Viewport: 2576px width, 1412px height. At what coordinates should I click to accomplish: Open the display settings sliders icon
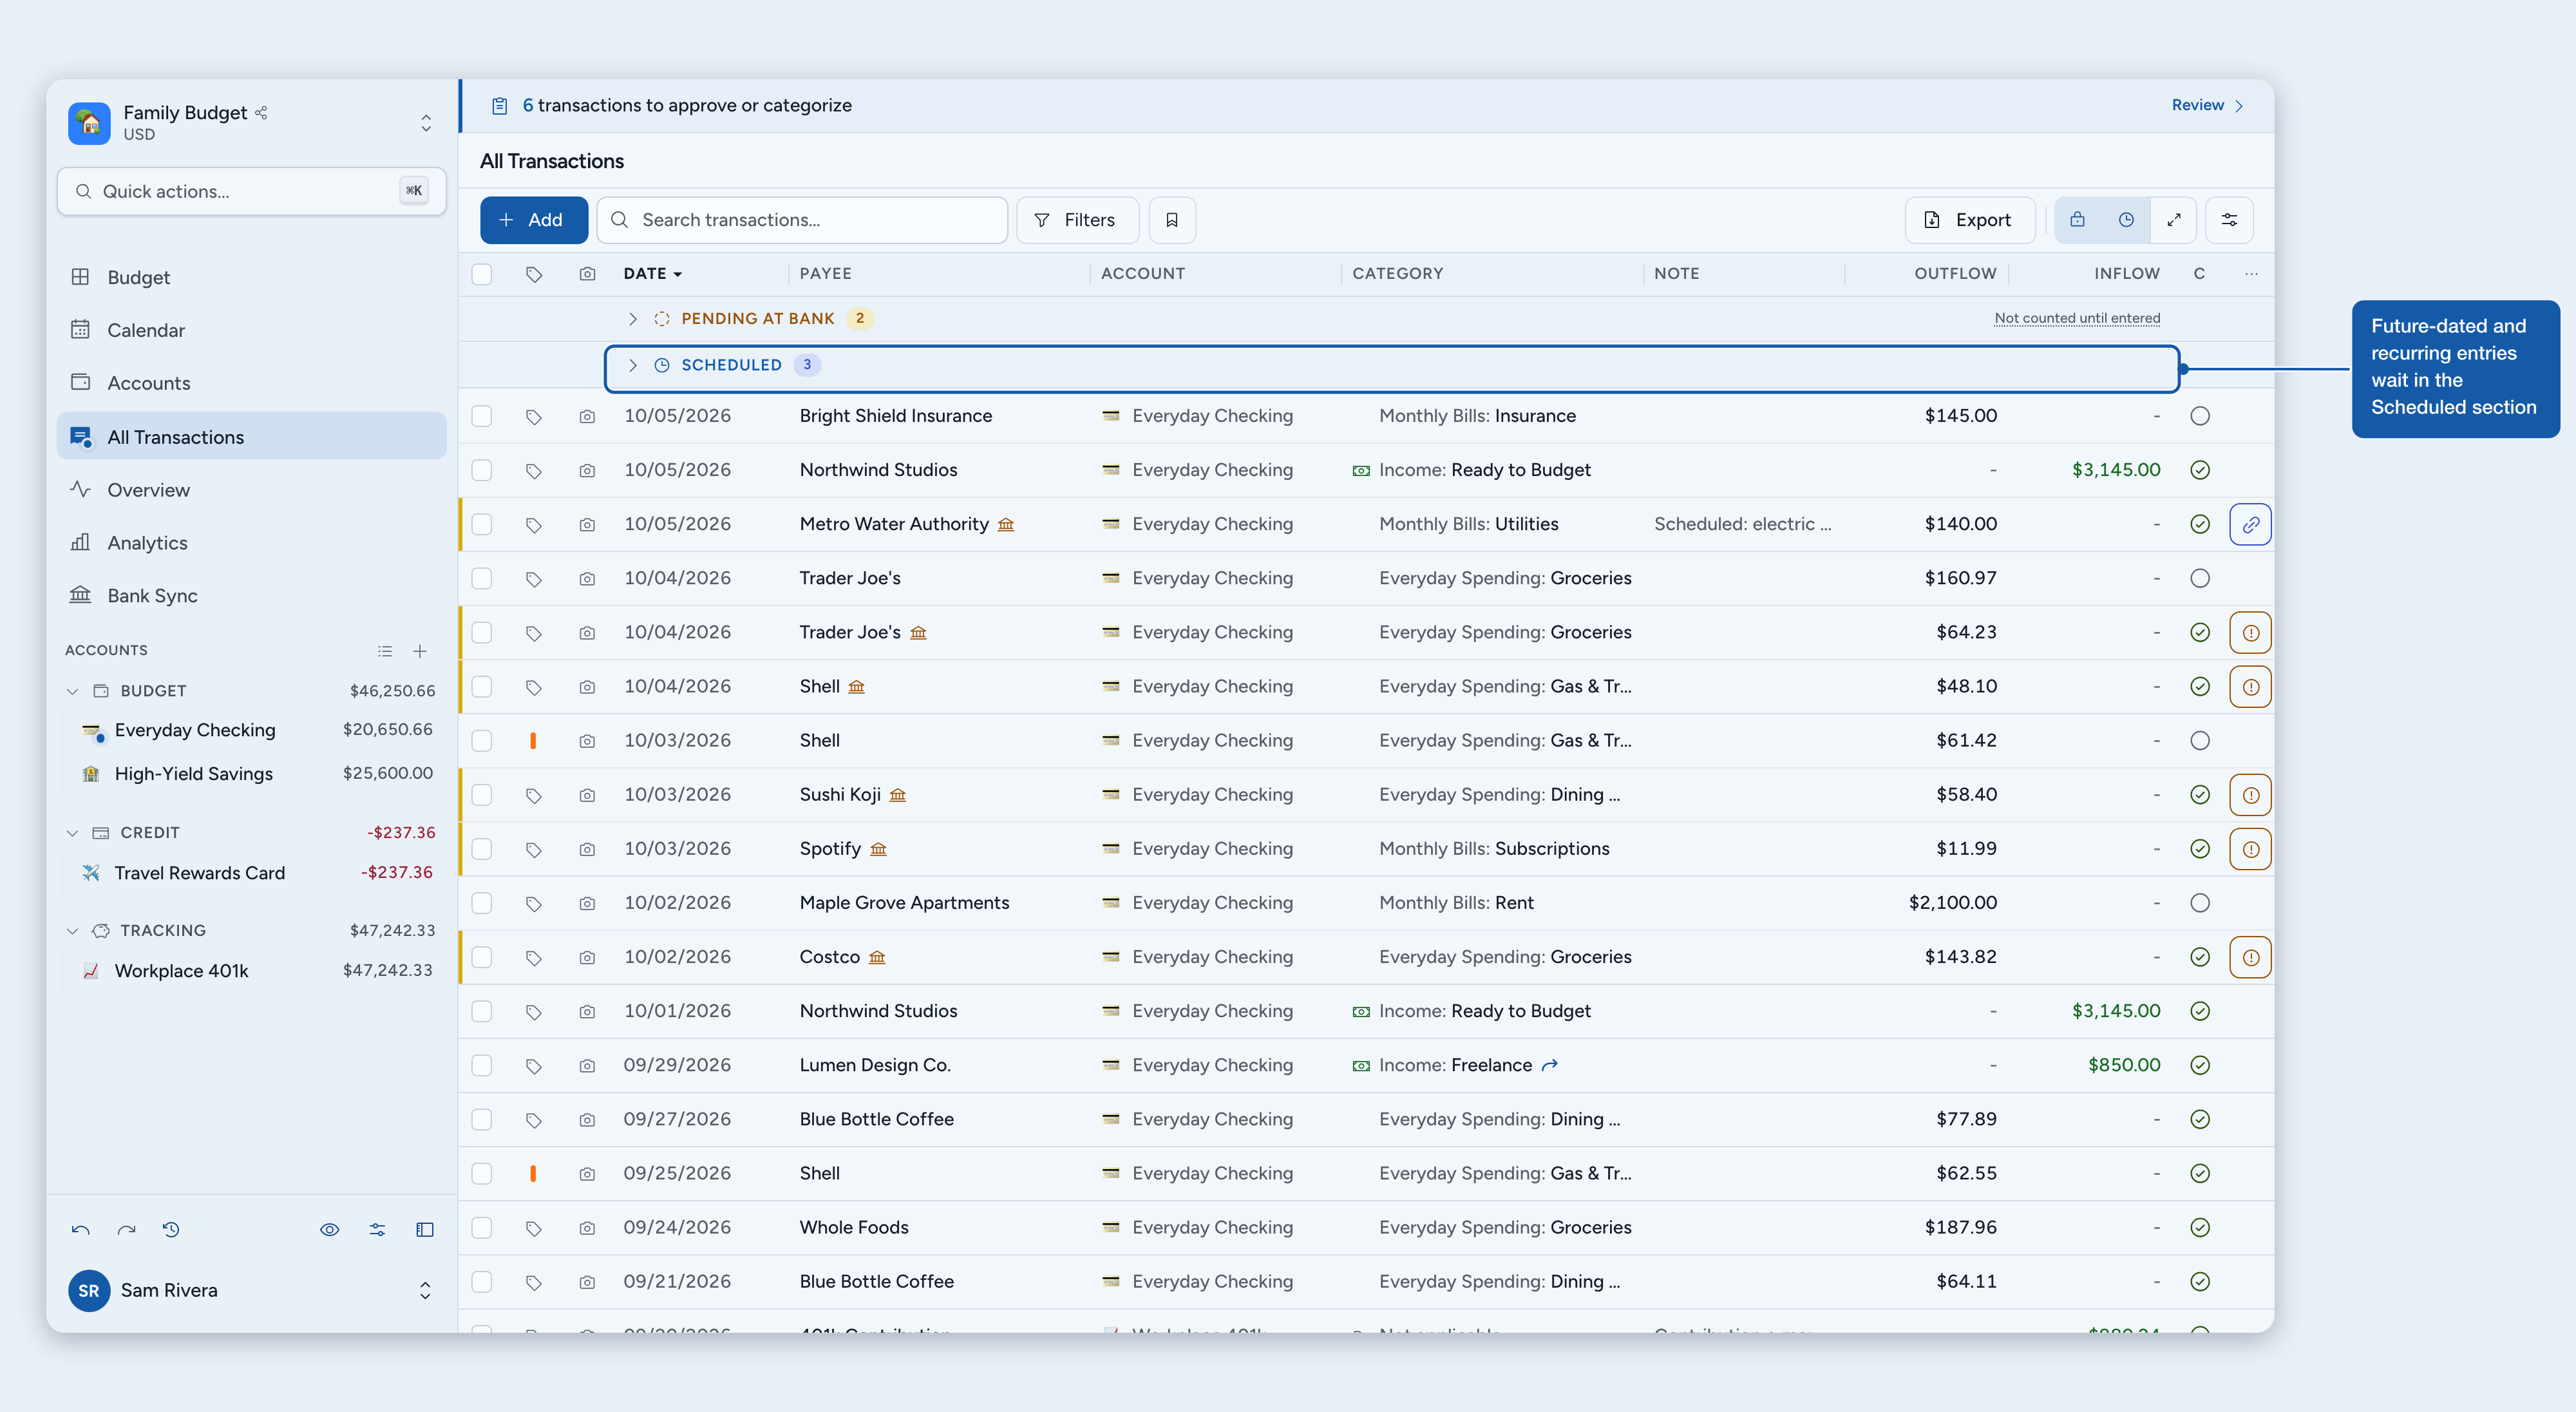[2229, 220]
